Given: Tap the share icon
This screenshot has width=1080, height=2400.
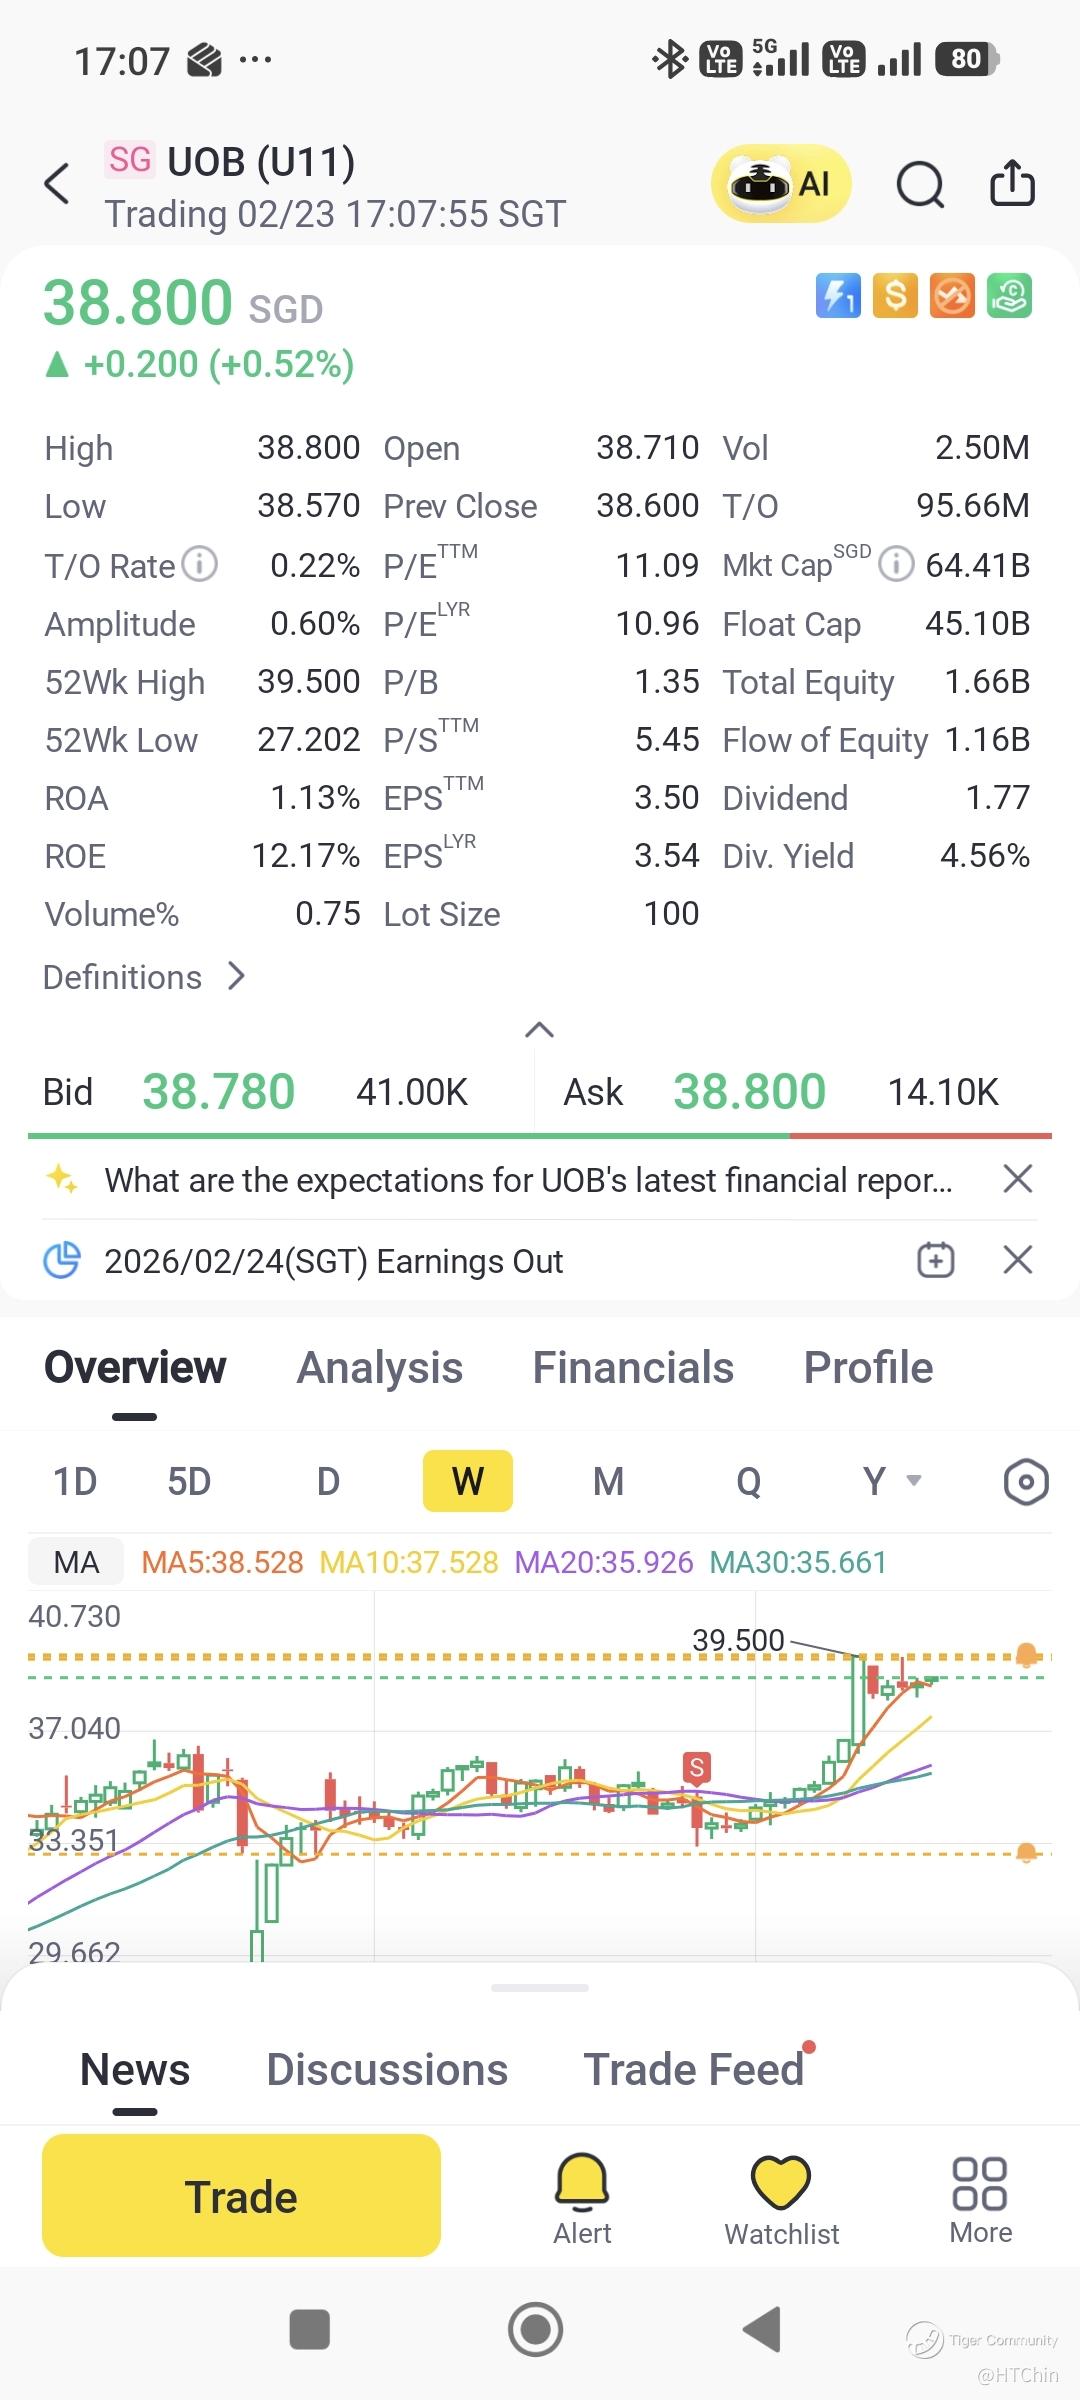Looking at the screenshot, I should pos(1011,184).
